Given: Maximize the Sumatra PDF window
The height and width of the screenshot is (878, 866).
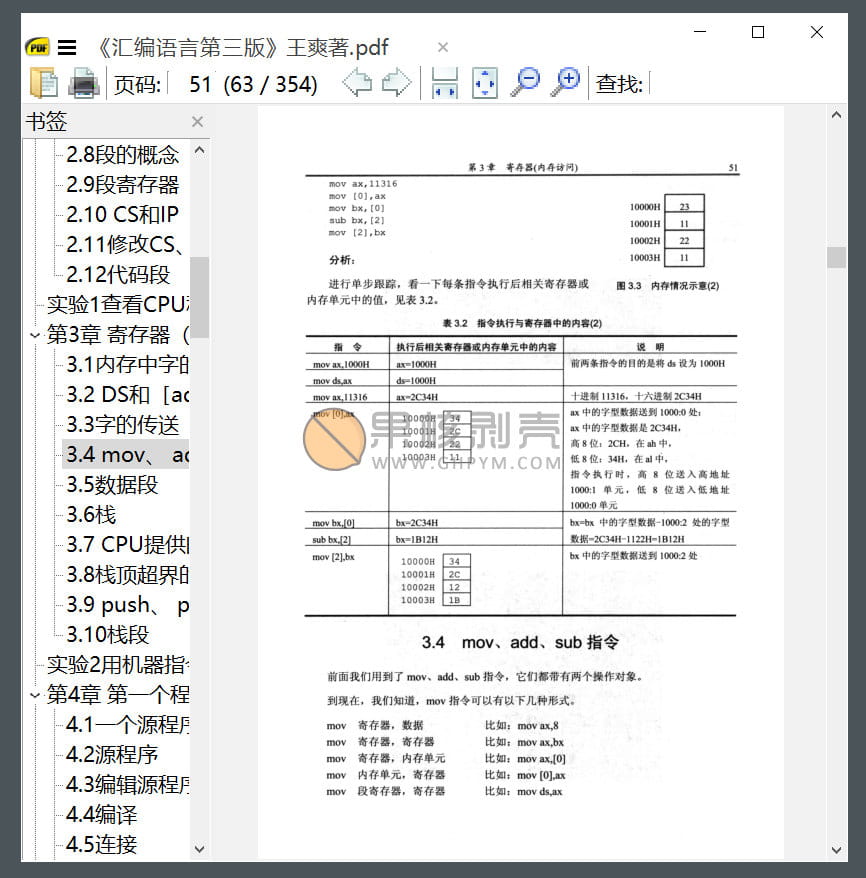Looking at the screenshot, I should (758, 32).
